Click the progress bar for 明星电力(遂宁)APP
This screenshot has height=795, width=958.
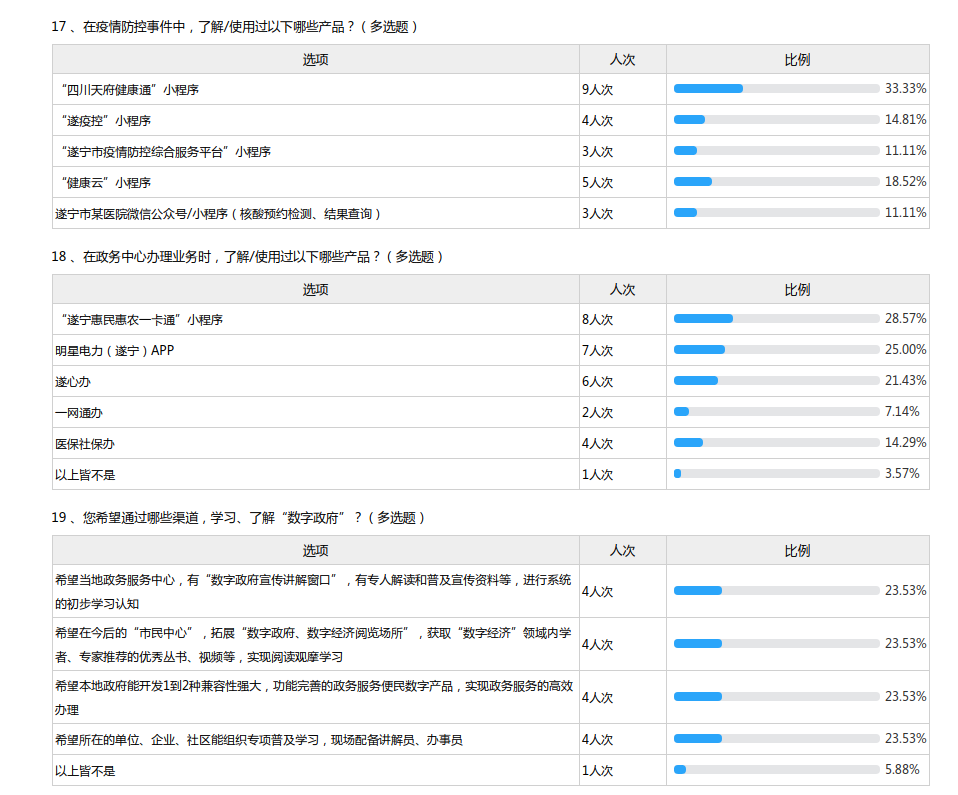pyautogui.click(x=776, y=350)
